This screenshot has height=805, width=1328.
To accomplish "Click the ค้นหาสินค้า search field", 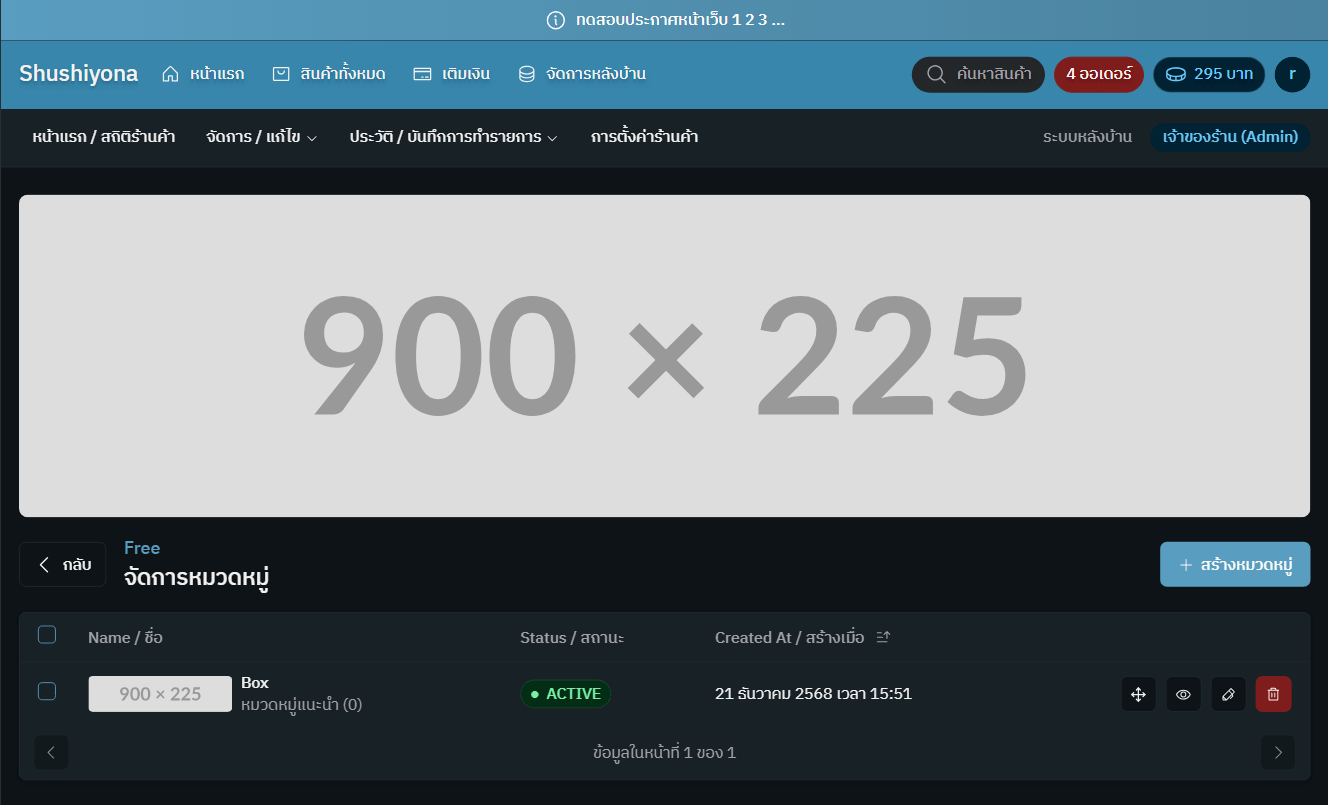I will (x=978, y=74).
